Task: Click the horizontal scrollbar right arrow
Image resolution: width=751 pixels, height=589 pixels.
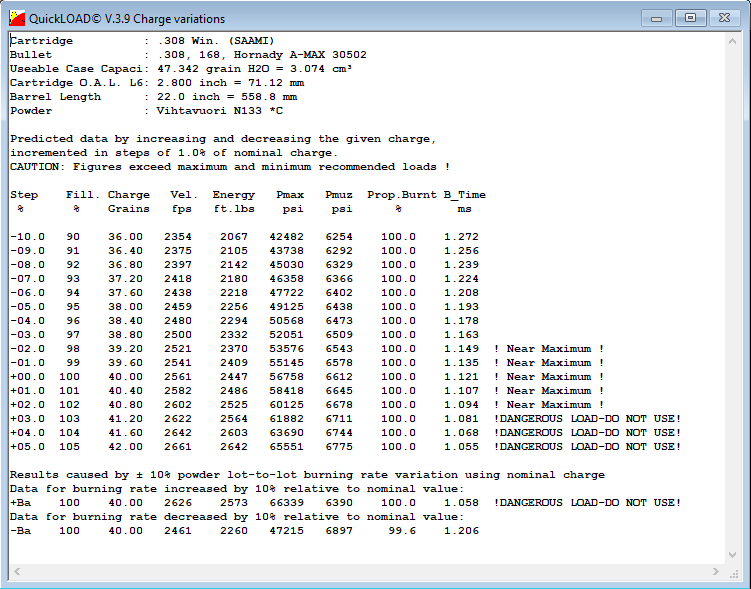Action: coord(716,571)
